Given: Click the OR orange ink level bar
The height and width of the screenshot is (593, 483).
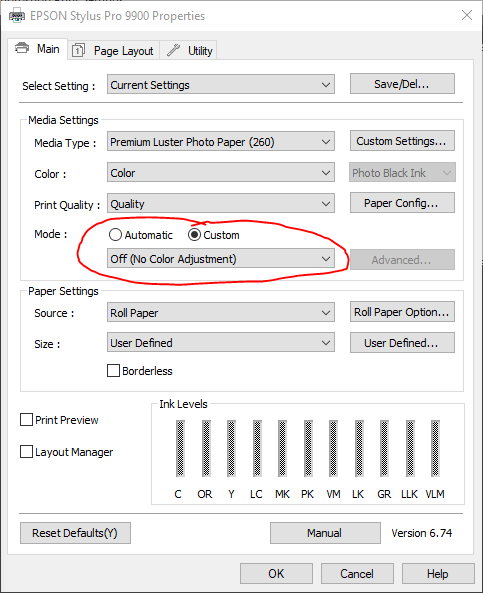Looking at the screenshot, I should [x=206, y=448].
